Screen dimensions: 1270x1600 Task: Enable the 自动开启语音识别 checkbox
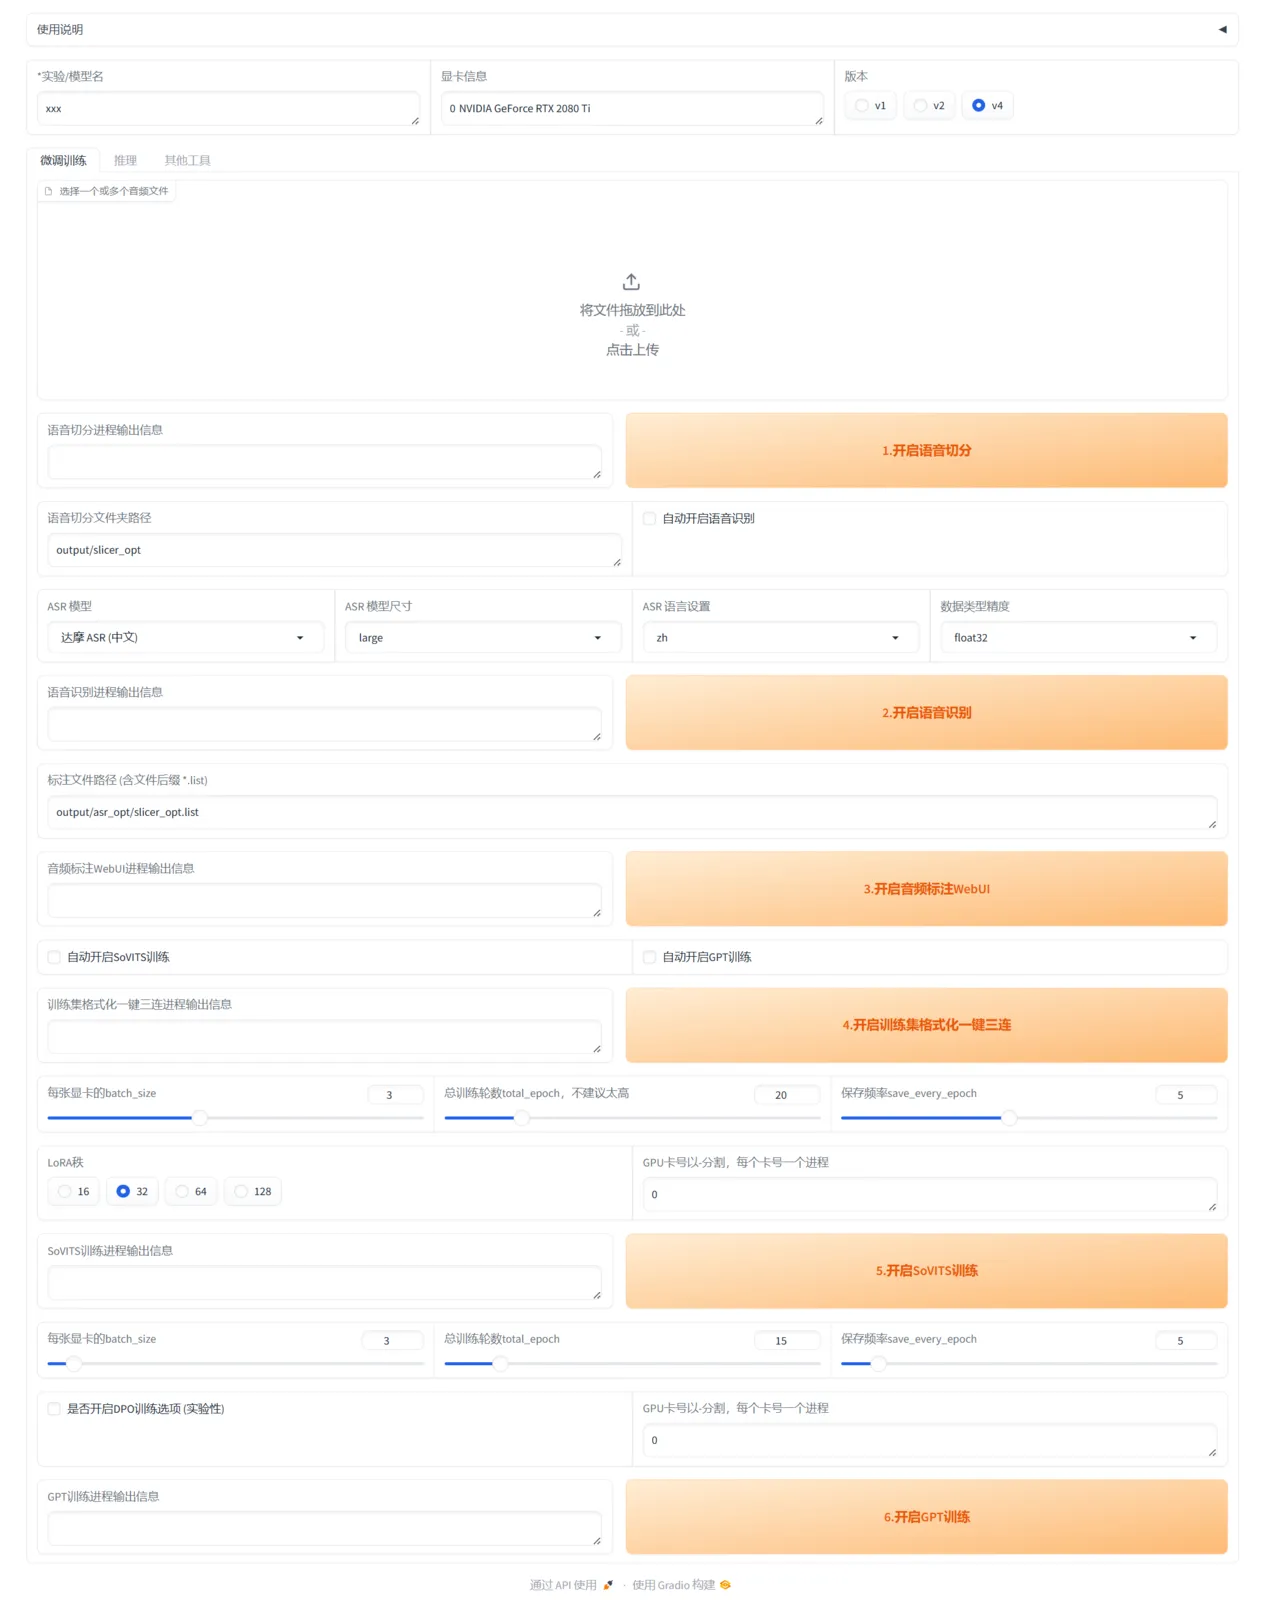(x=650, y=518)
